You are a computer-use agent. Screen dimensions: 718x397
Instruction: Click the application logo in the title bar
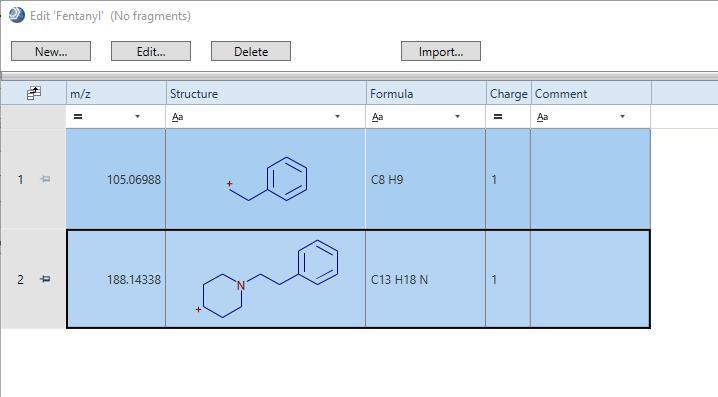16,15
